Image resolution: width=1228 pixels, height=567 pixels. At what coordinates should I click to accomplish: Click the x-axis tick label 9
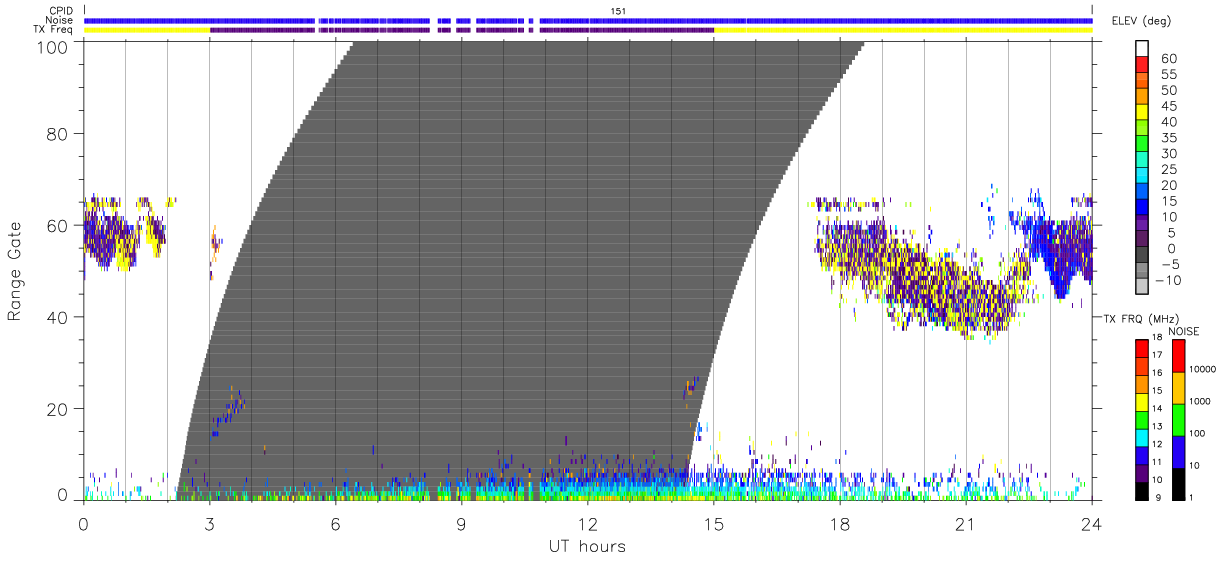(461, 523)
